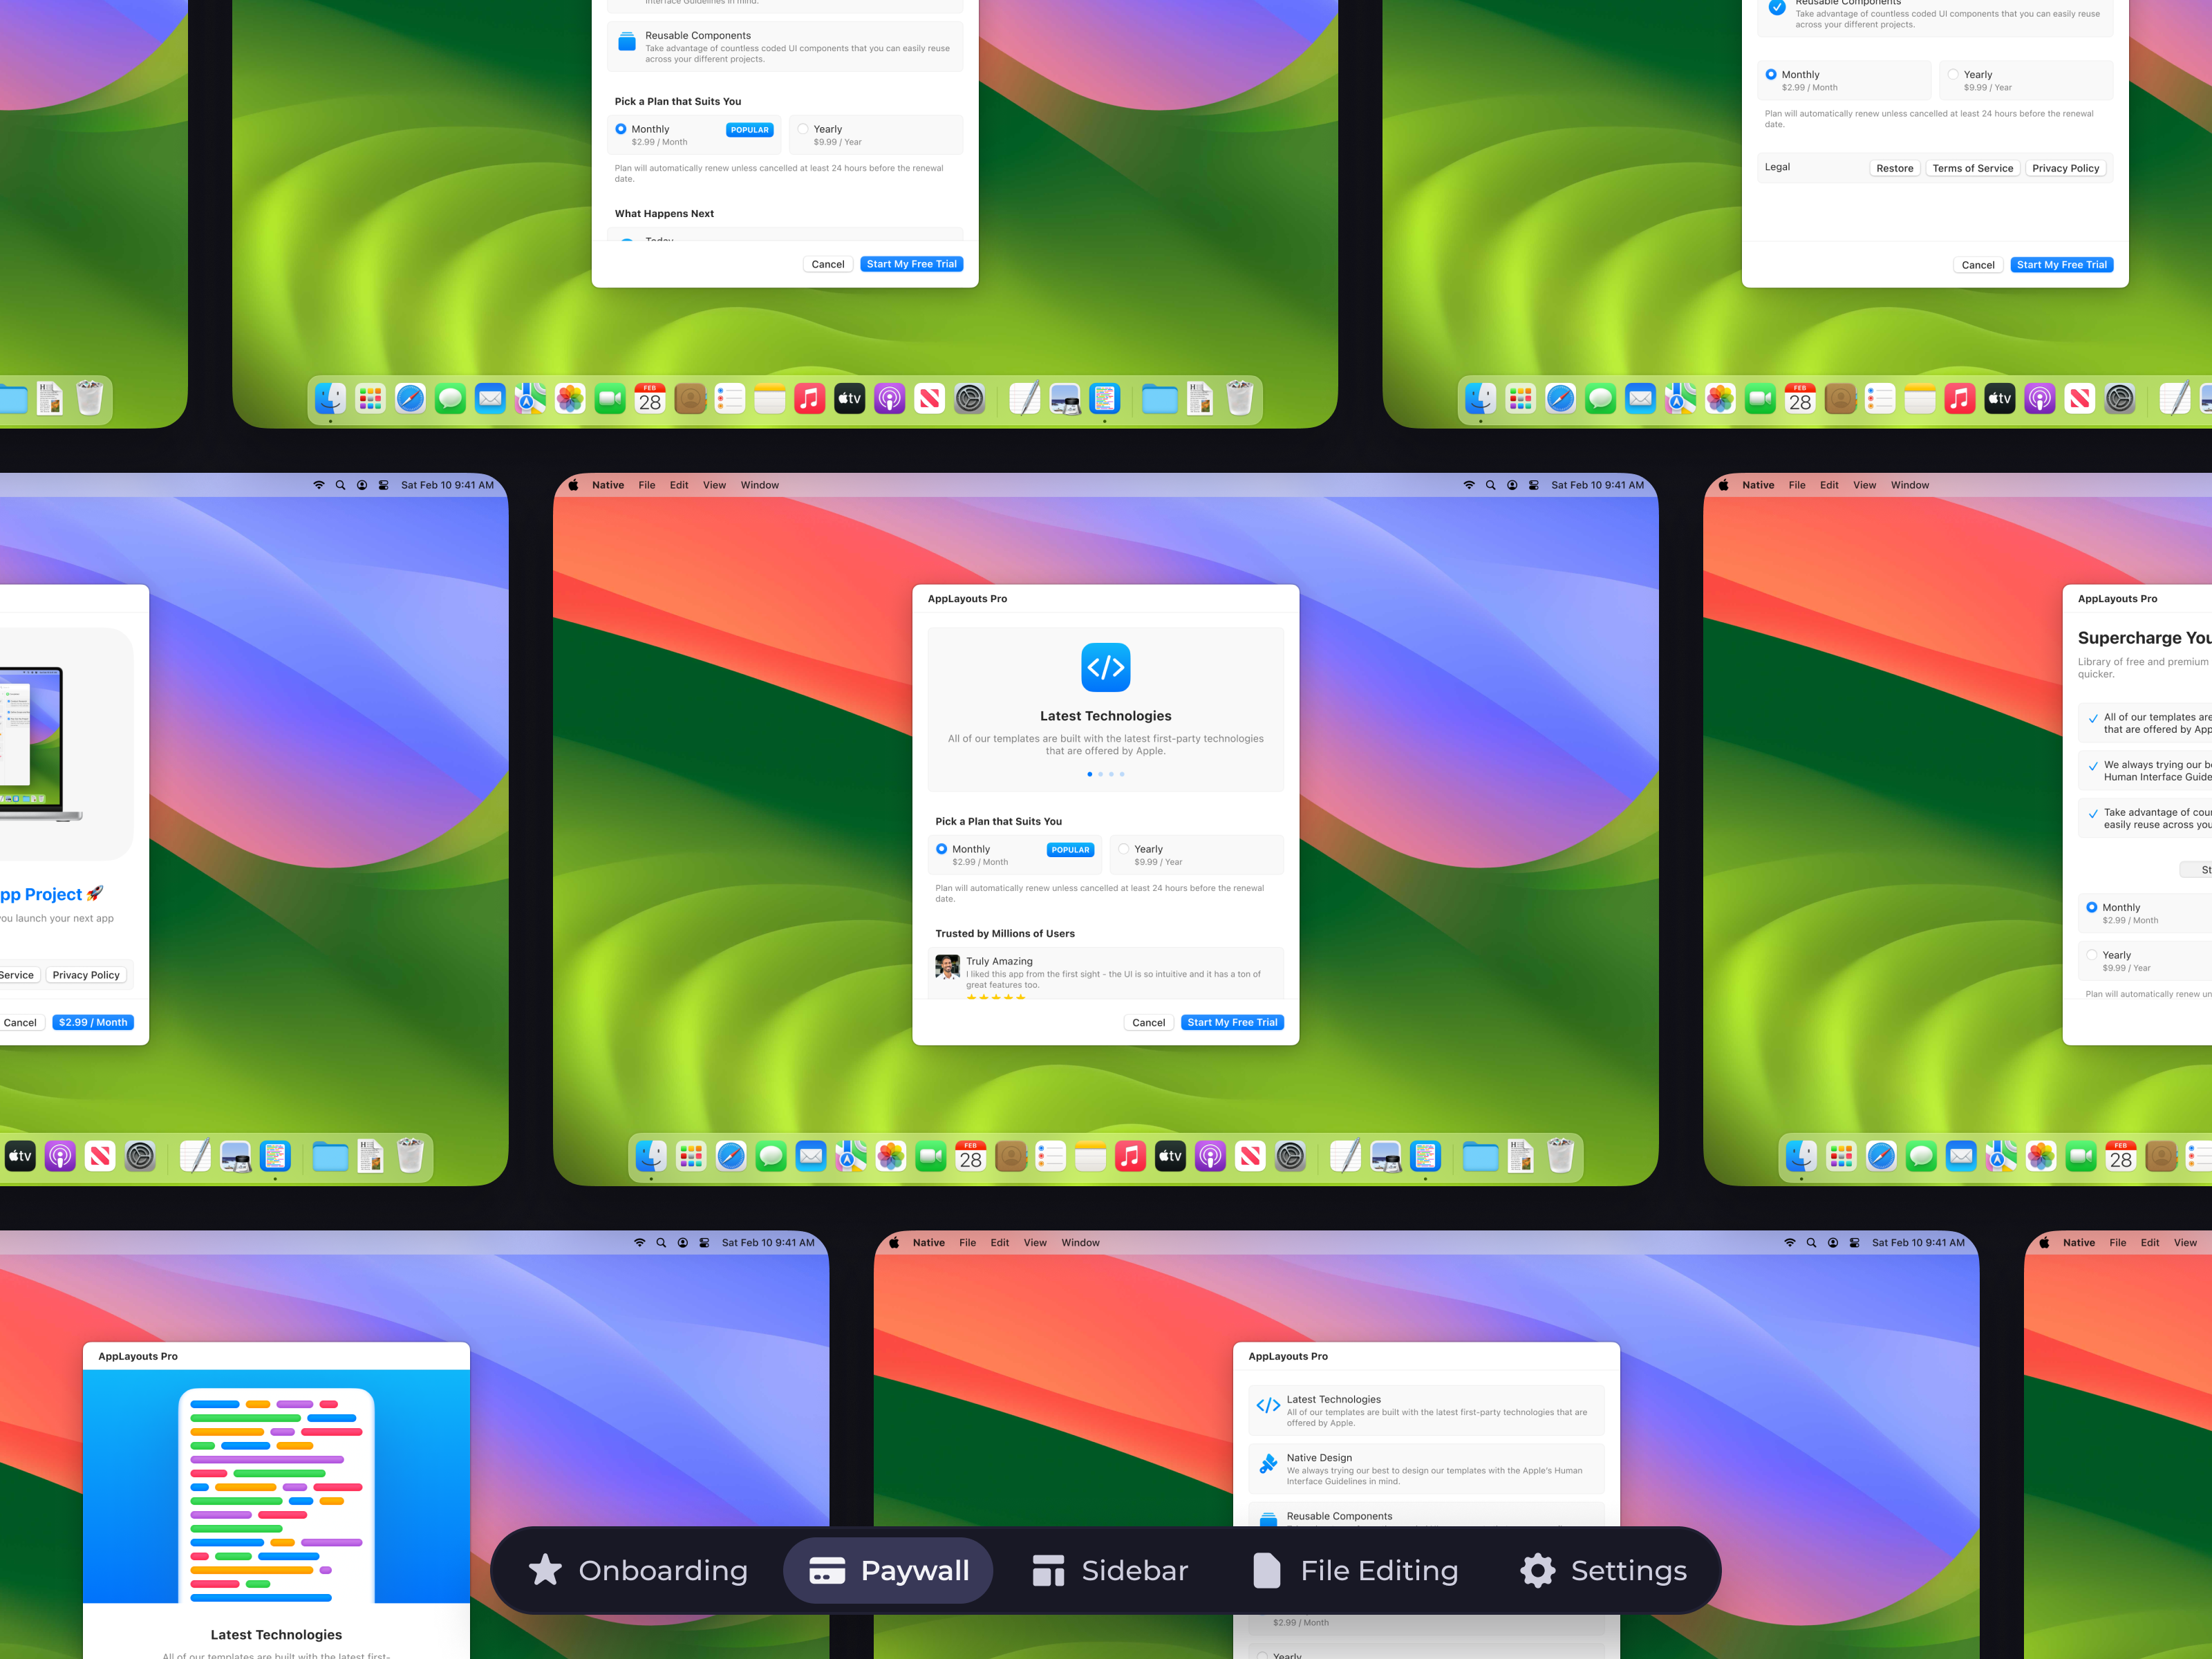
Task: Switch to the Onboarding tab
Action: [637, 1570]
